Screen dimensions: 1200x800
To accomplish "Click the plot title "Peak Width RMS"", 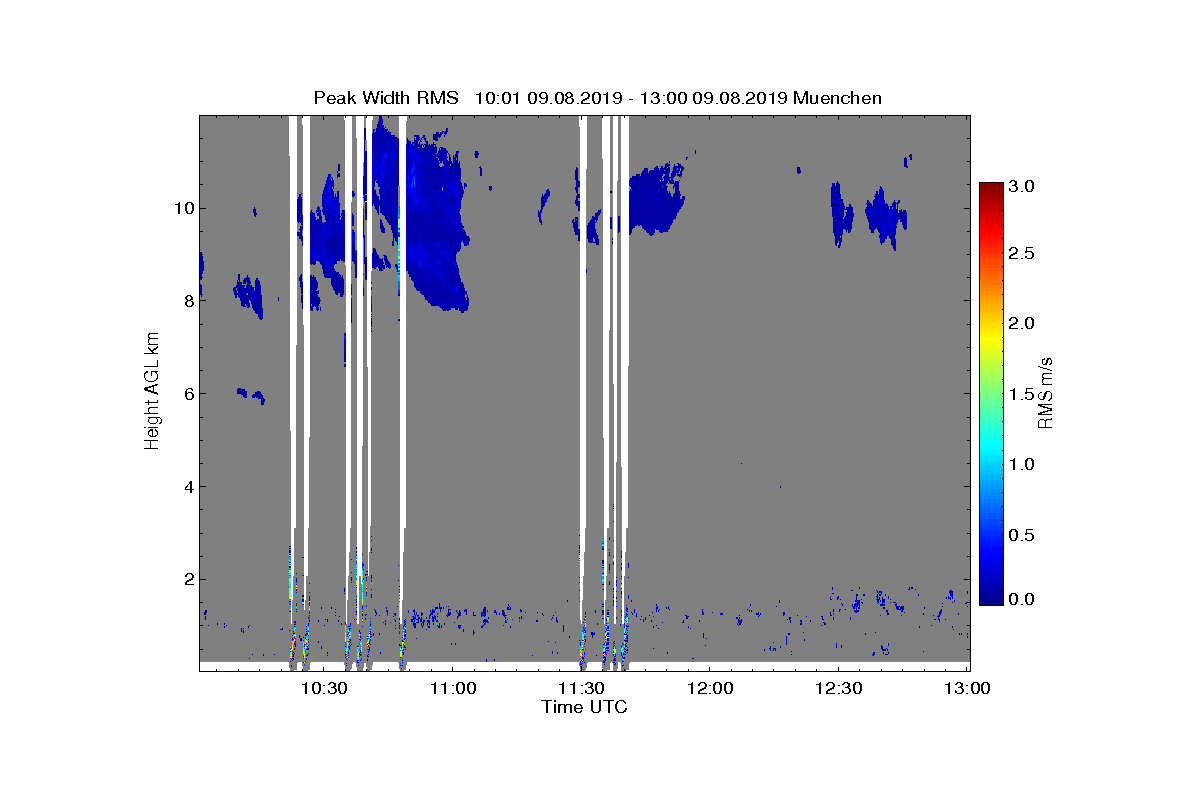I will click(x=386, y=98).
